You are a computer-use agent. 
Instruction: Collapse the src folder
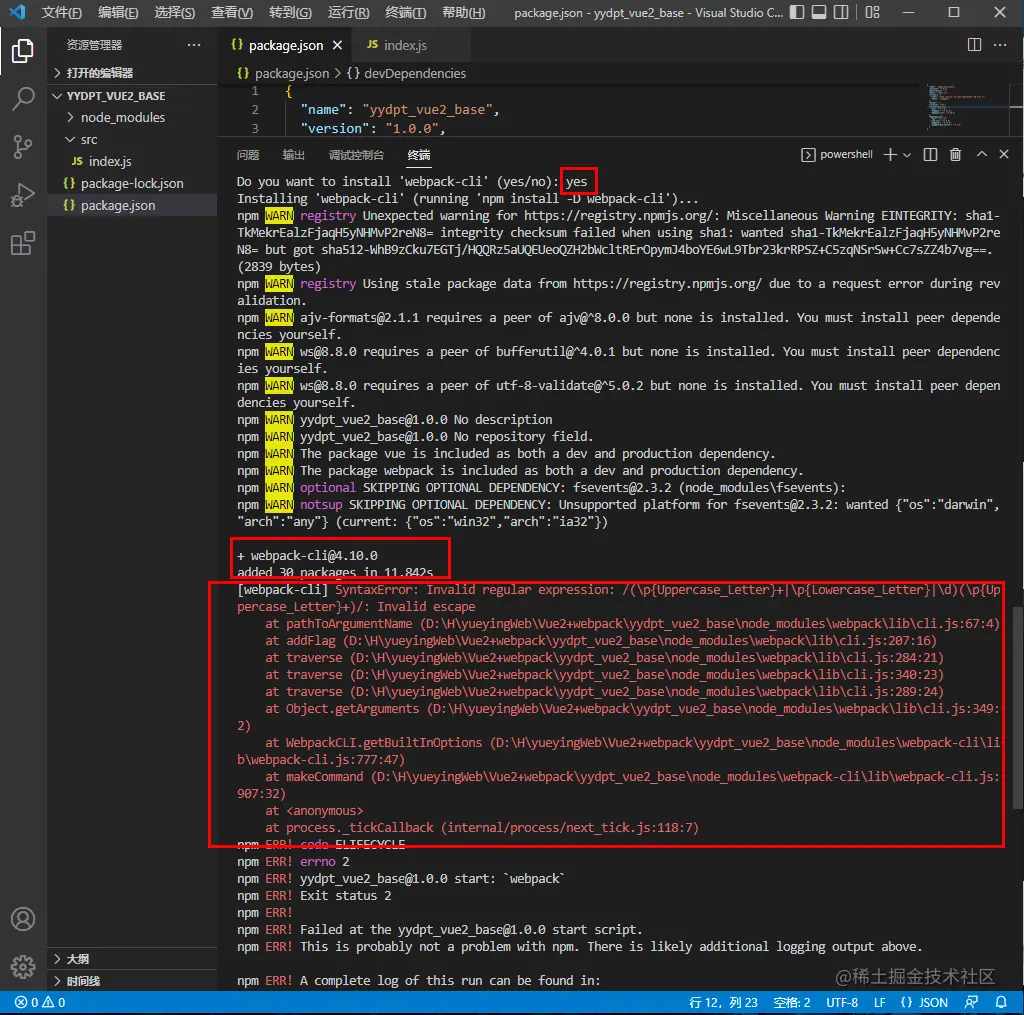coord(132,139)
